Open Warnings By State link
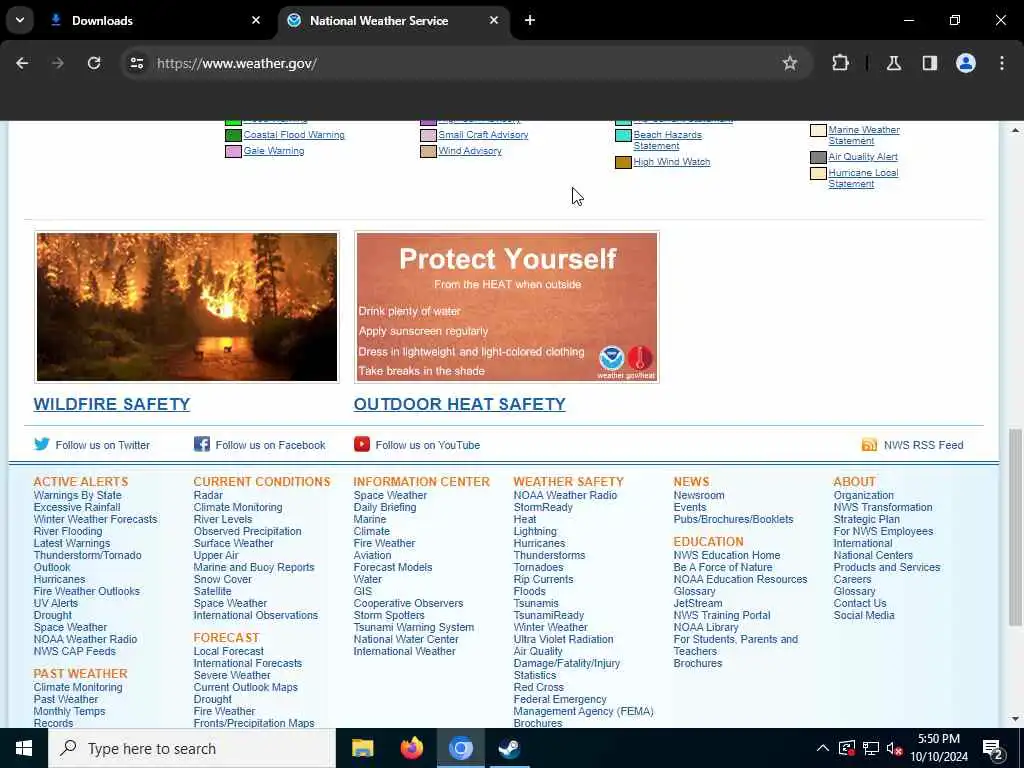Viewport: 1024px width, 768px height. tap(78, 495)
